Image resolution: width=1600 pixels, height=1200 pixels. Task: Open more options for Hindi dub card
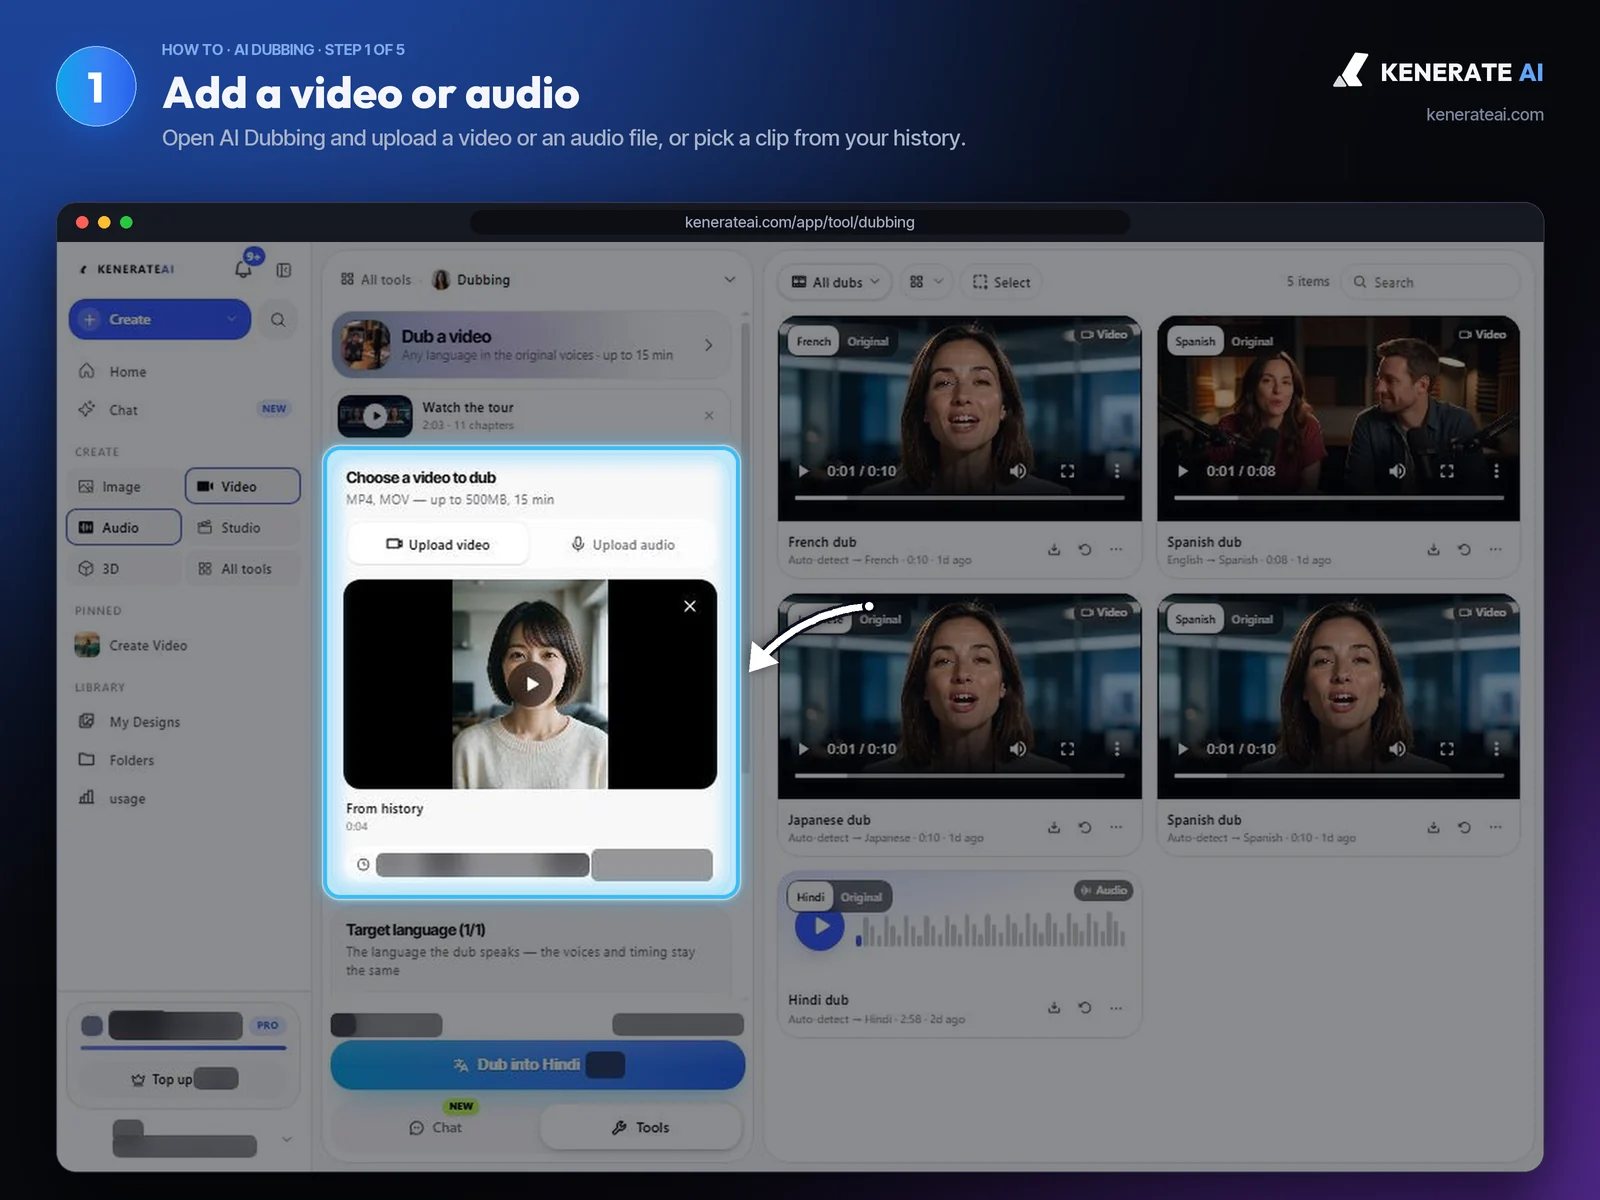click(1116, 1008)
